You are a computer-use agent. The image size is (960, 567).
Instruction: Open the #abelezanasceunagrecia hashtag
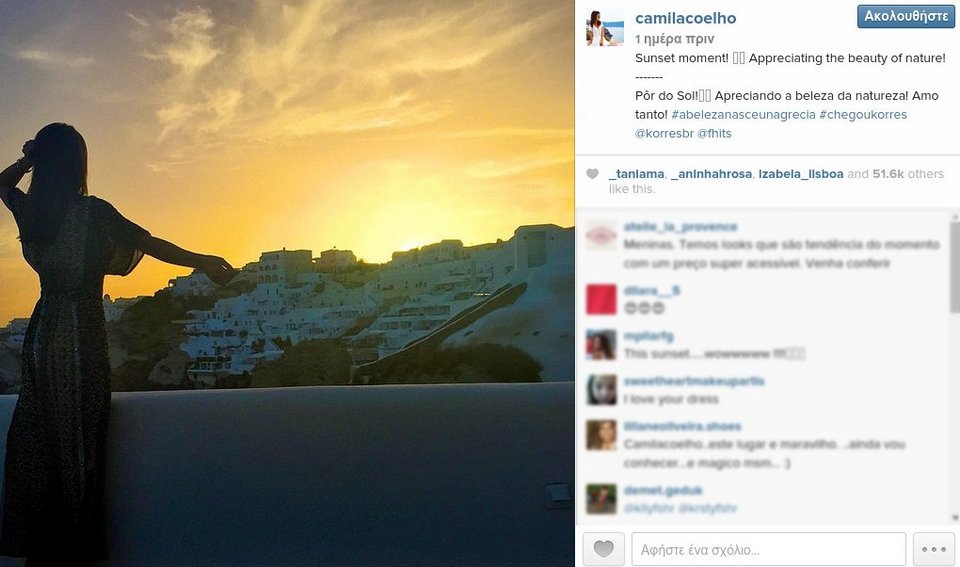click(743, 115)
